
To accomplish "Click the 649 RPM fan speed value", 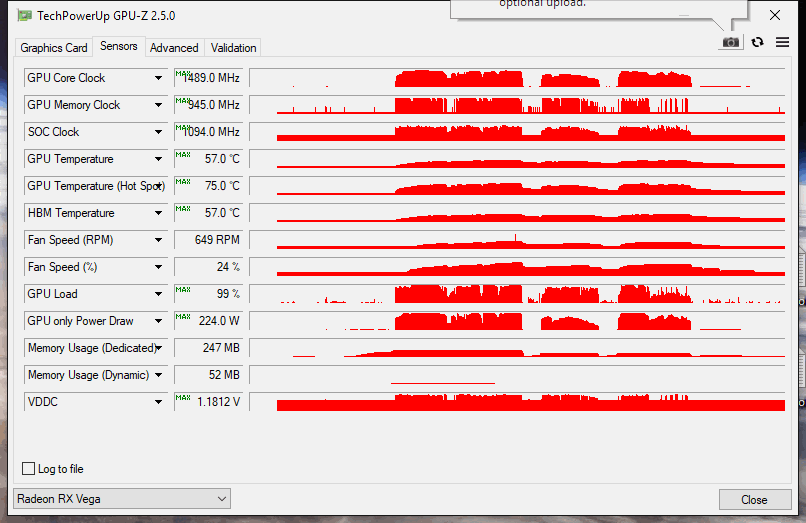I will click(209, 240).
